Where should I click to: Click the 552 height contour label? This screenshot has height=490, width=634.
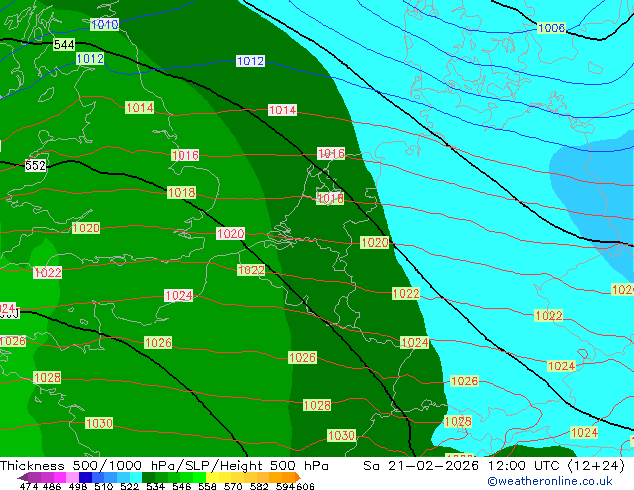click(35, 165)
